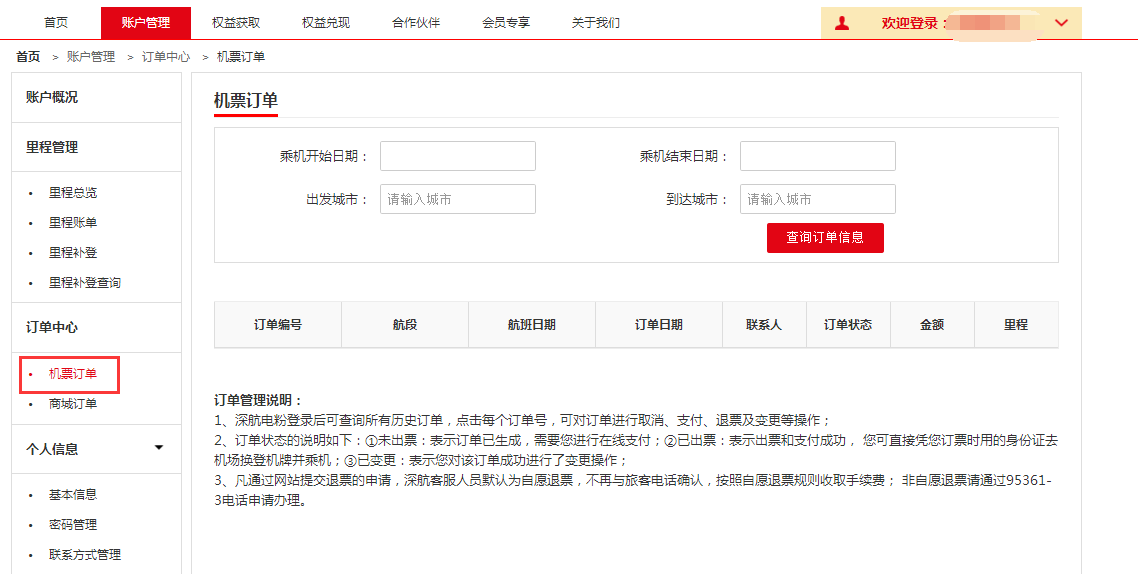
Task: Click 订单中心 in the breadcrumb
Action: (166, 57)
